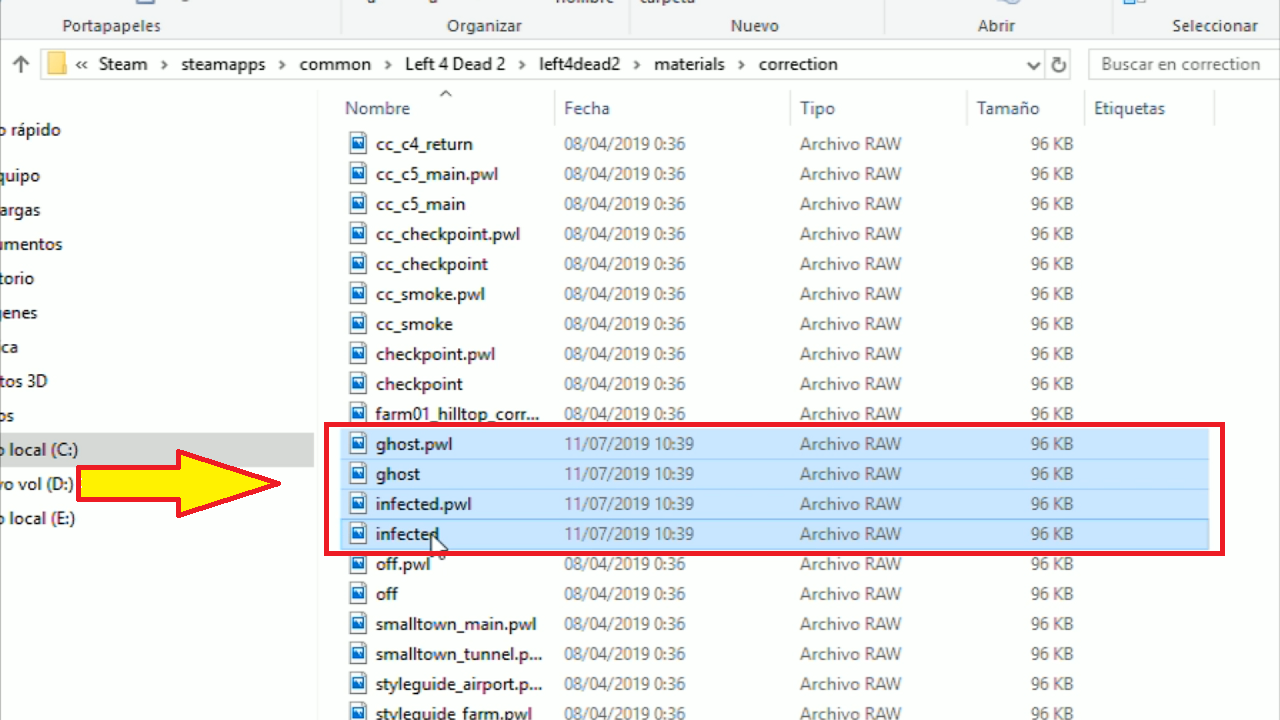Open the vol (D:) drive in navigation pane
Viewport: 1280px width, 720px height.
tap(37, 485)
